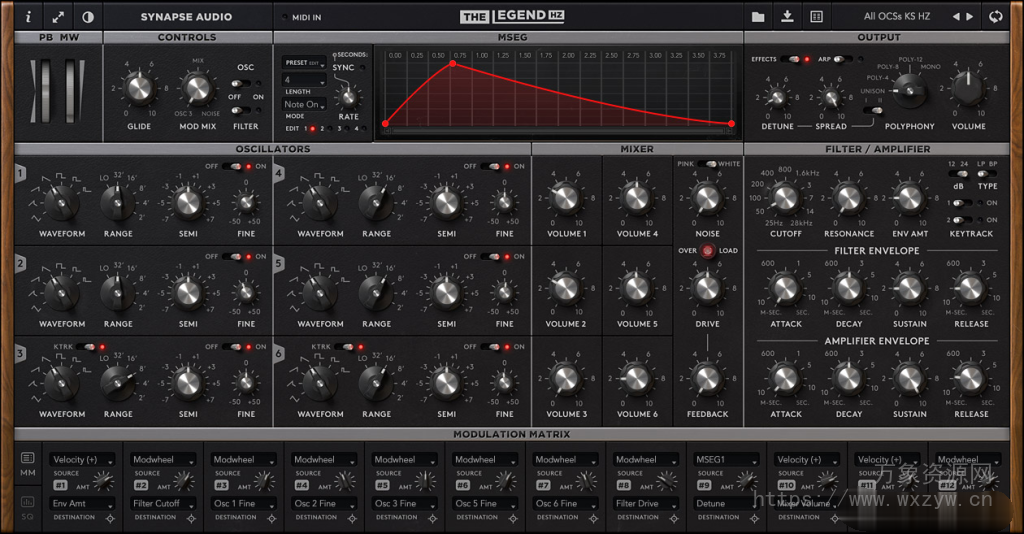Open the info panel with the i icon
Viewport: 1024px width, 534px height.
coord(27,17)
